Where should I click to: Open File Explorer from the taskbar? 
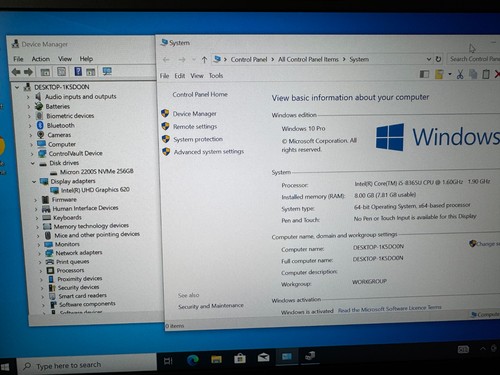(x=216, y=359)
